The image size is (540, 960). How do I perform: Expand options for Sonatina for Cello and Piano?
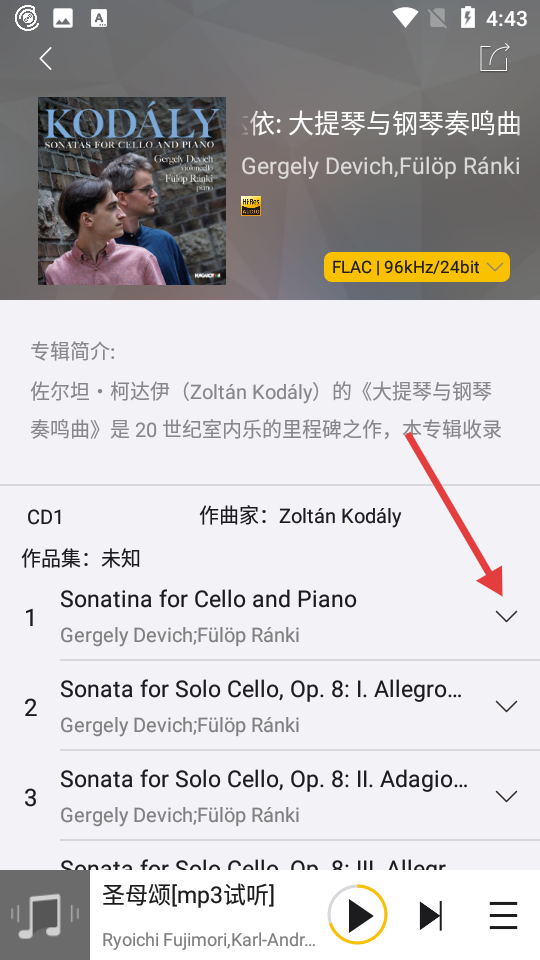click(x=506, y=616)
